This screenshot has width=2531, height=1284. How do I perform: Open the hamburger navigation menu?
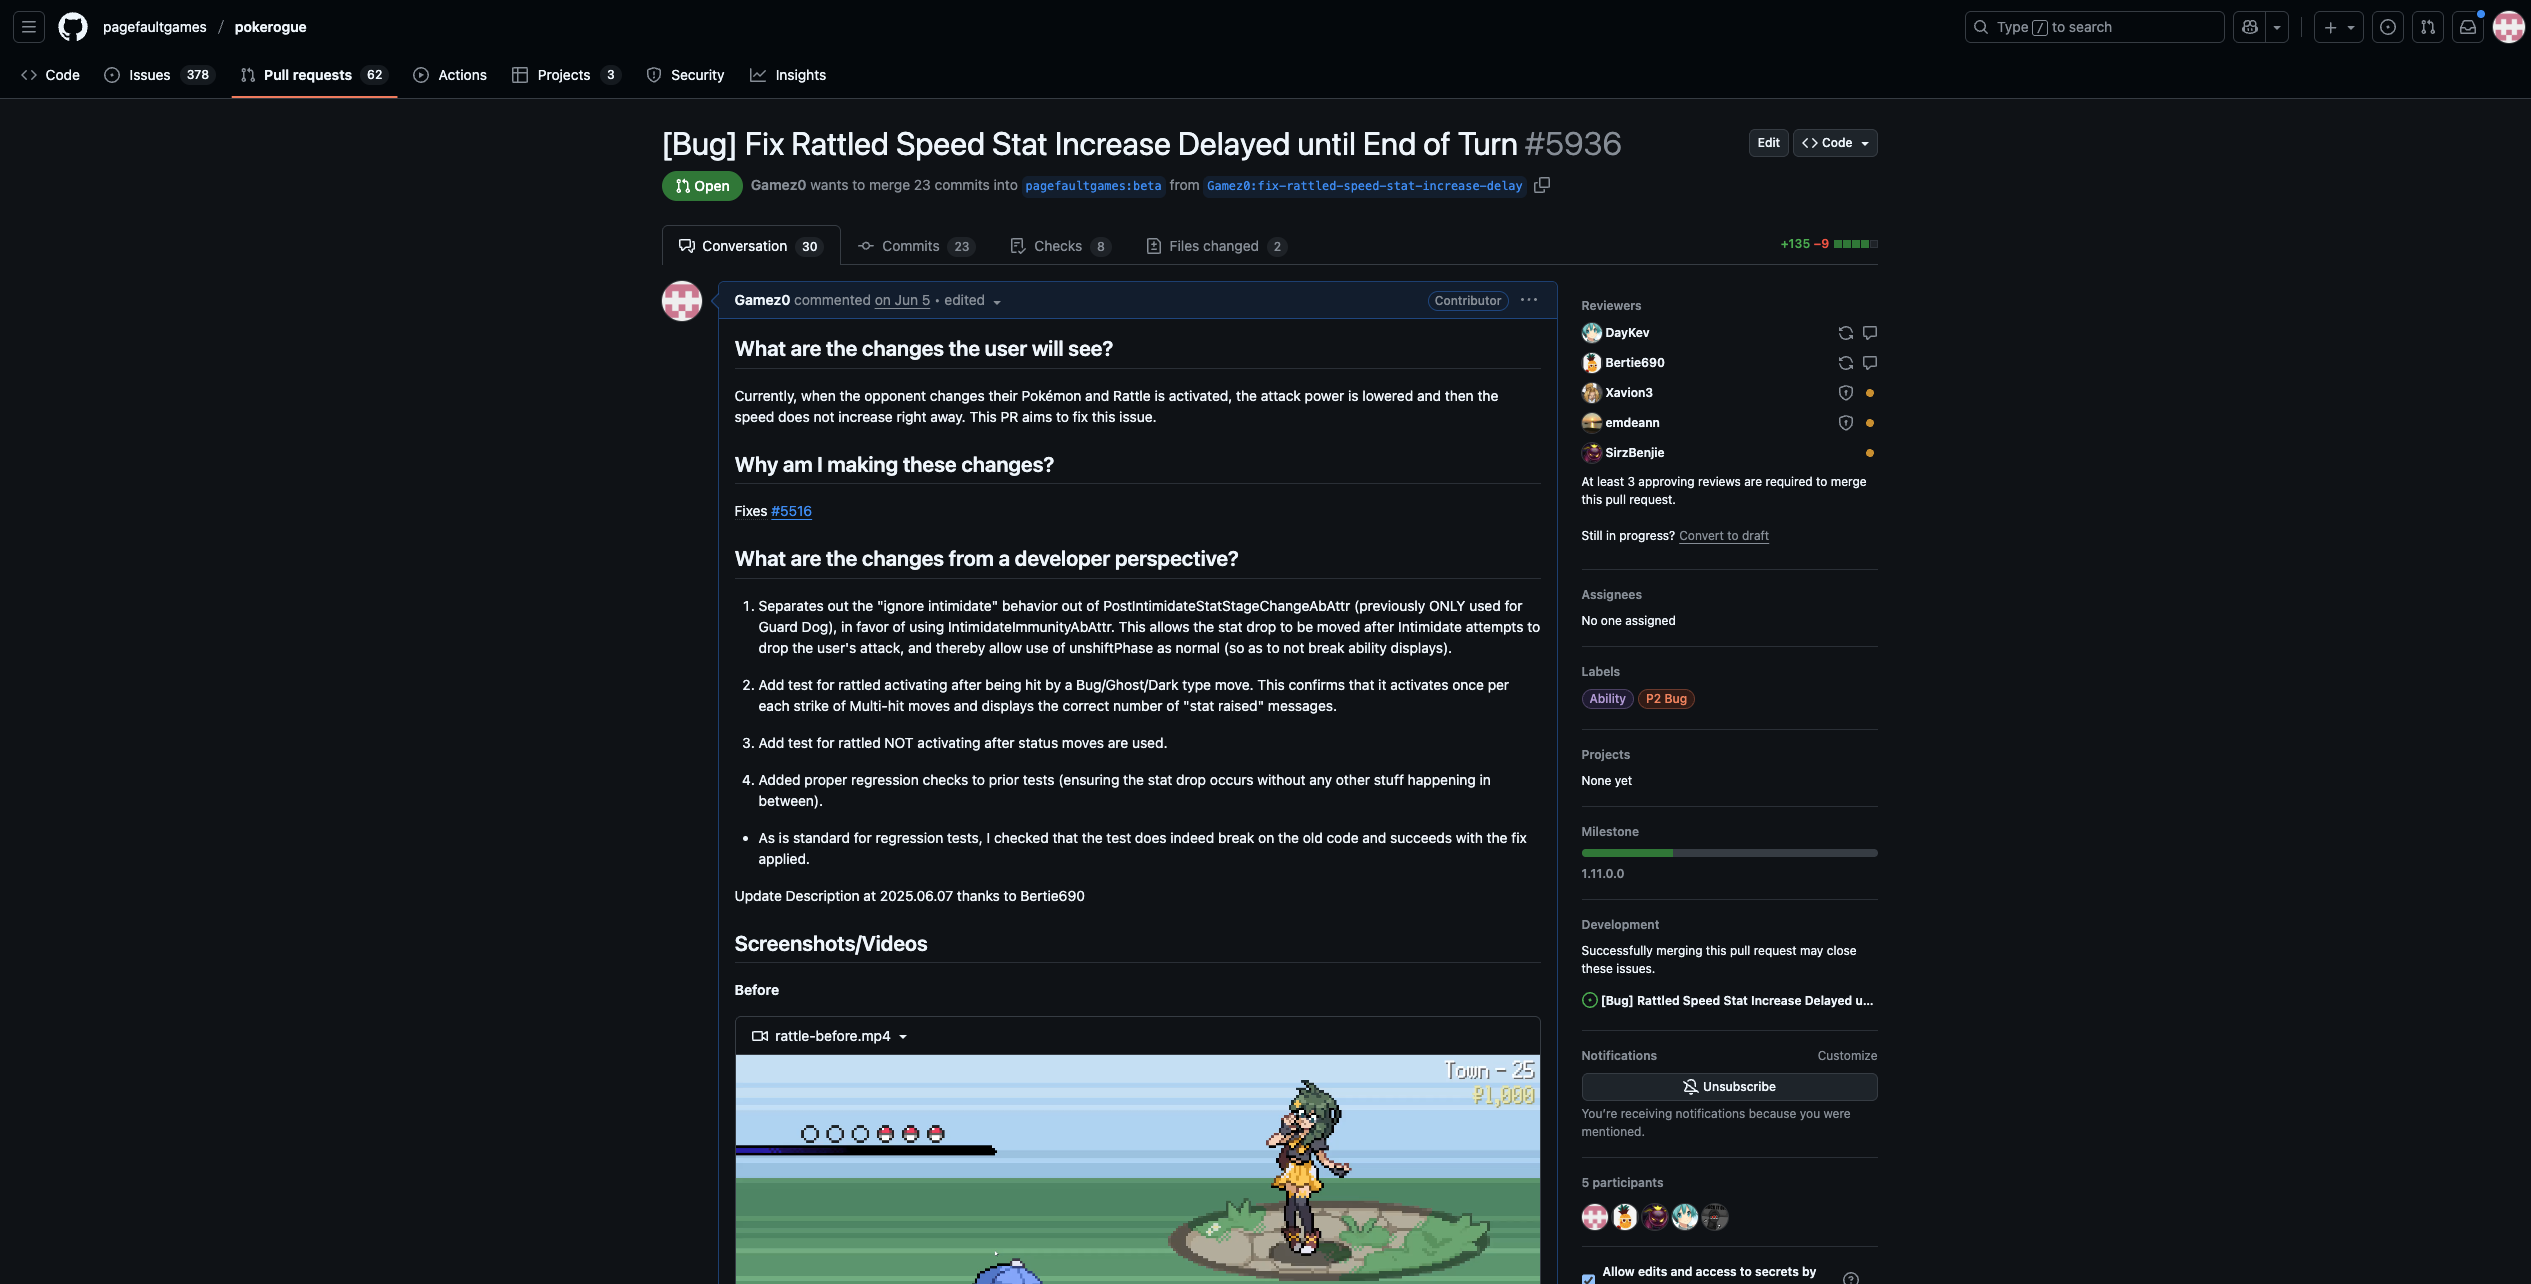click(29, 27)
